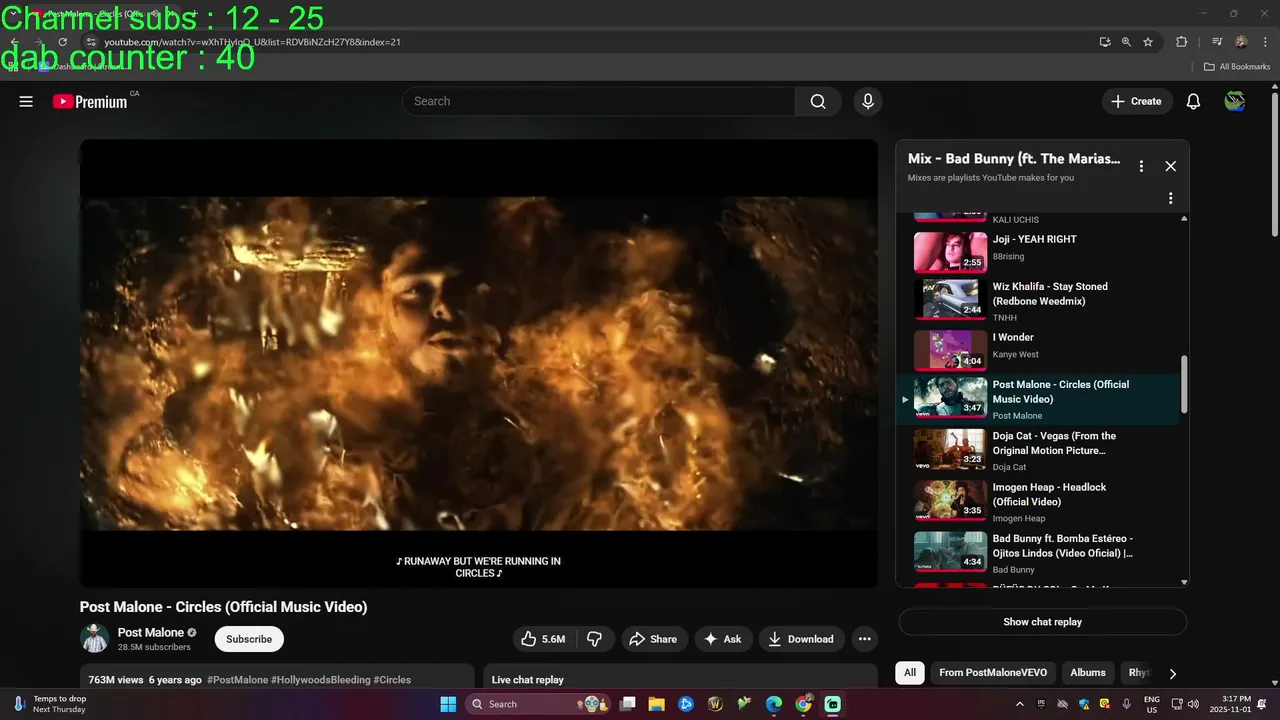Dislike the Circles video
Viewport: 1280px width, 720px height.
point(594,639)
